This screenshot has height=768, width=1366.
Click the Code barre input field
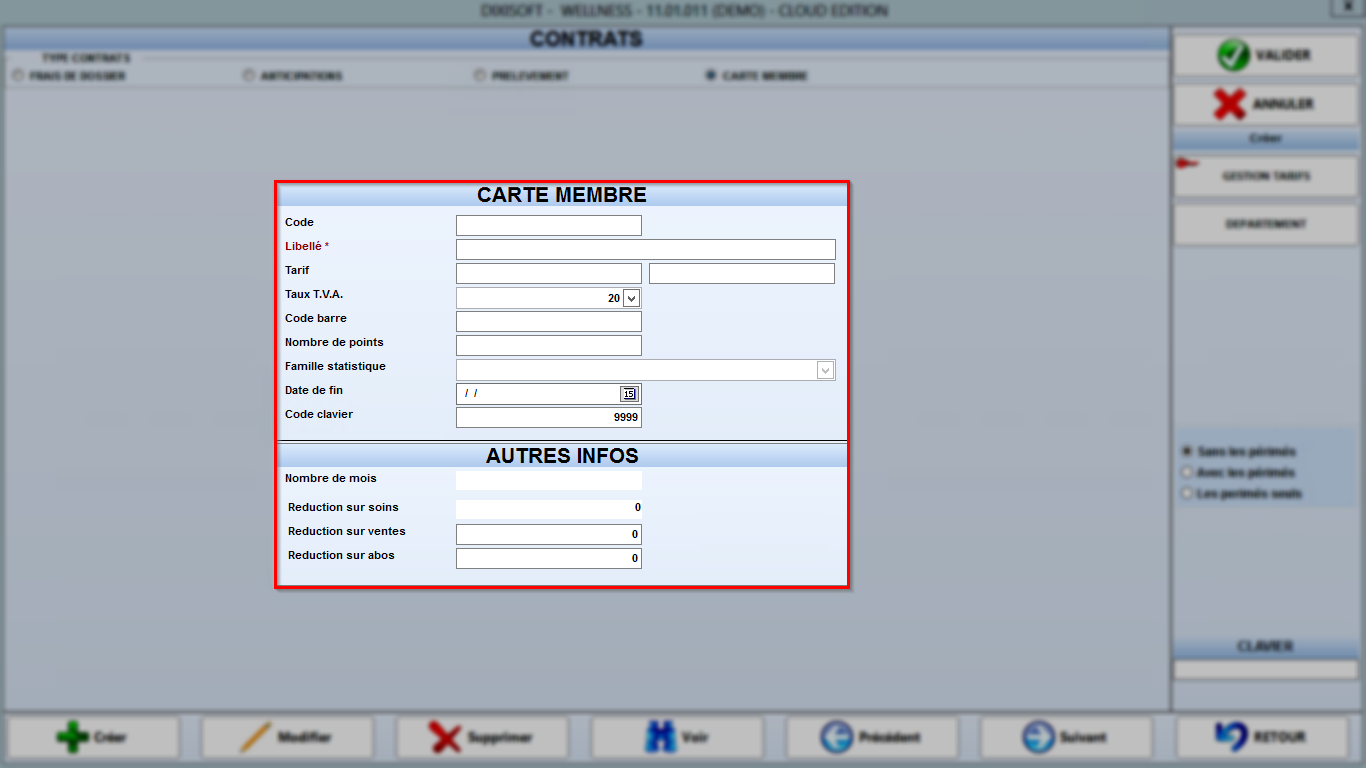pos(549,322)
